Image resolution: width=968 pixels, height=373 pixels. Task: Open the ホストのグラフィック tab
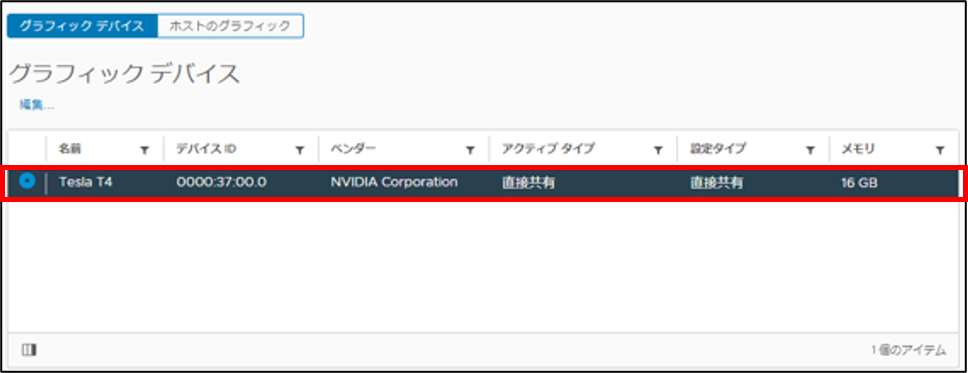(230, 27)
